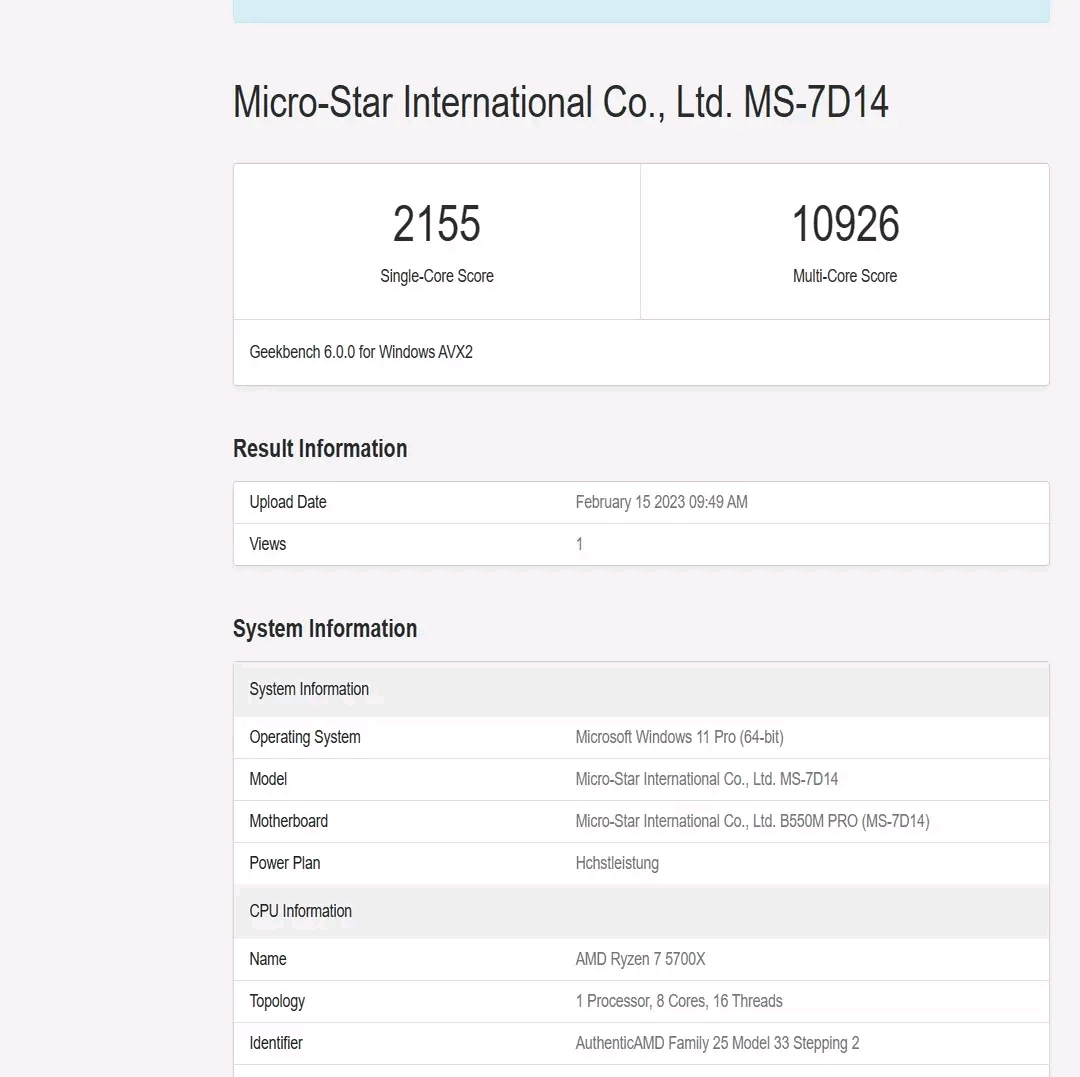Click the AMD Ryzen 7 5700X value
This screenshot has width=1080, height=1077.
pyautogui.click(x=641, y=959)
